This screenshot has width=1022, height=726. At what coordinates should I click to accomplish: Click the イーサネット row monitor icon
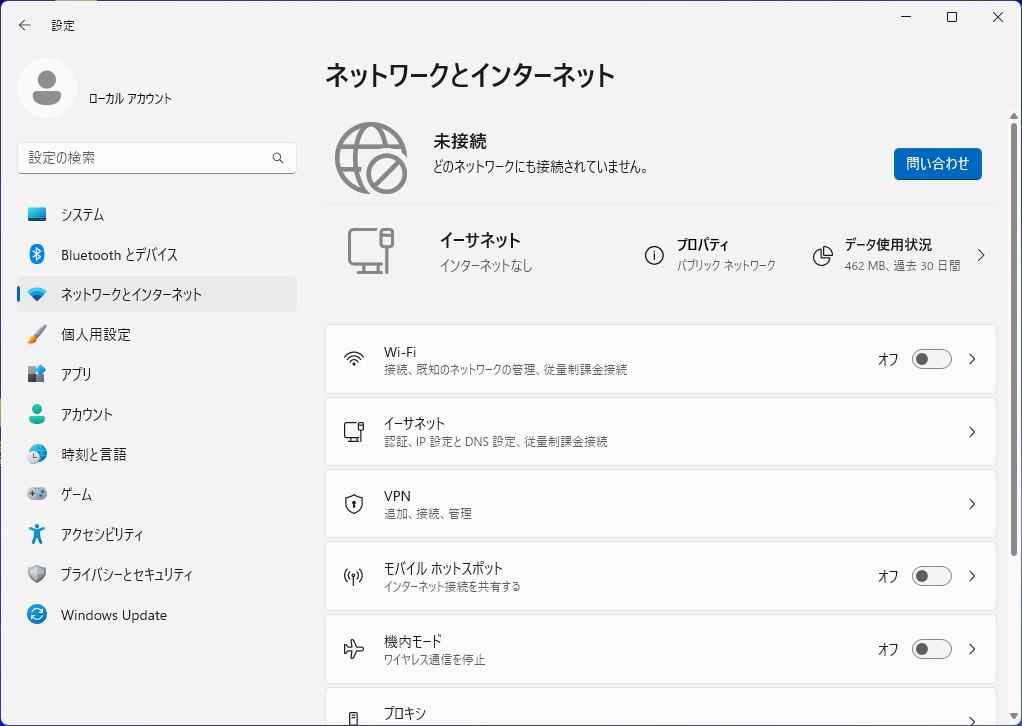tap(354, 431)
